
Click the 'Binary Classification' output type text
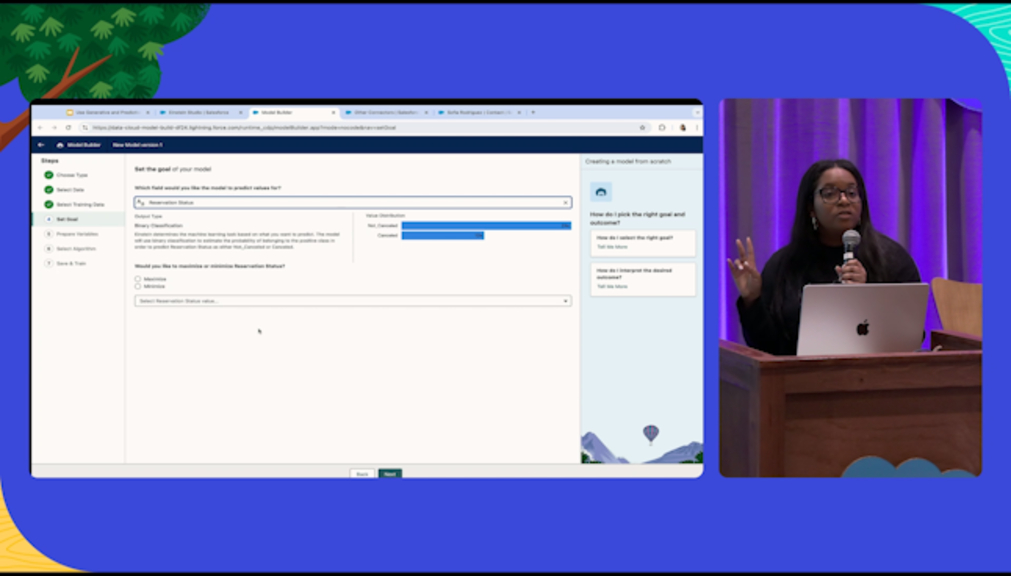point(159,226)
